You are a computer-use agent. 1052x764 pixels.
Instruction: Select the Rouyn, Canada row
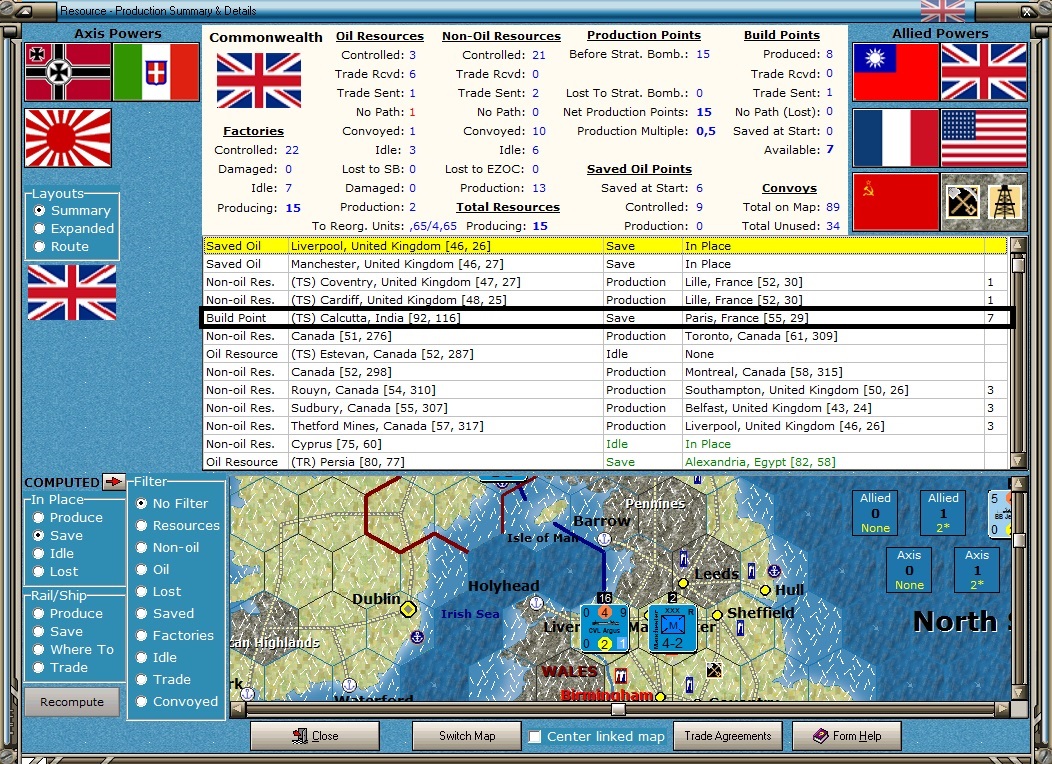click(x=604, y=390)
